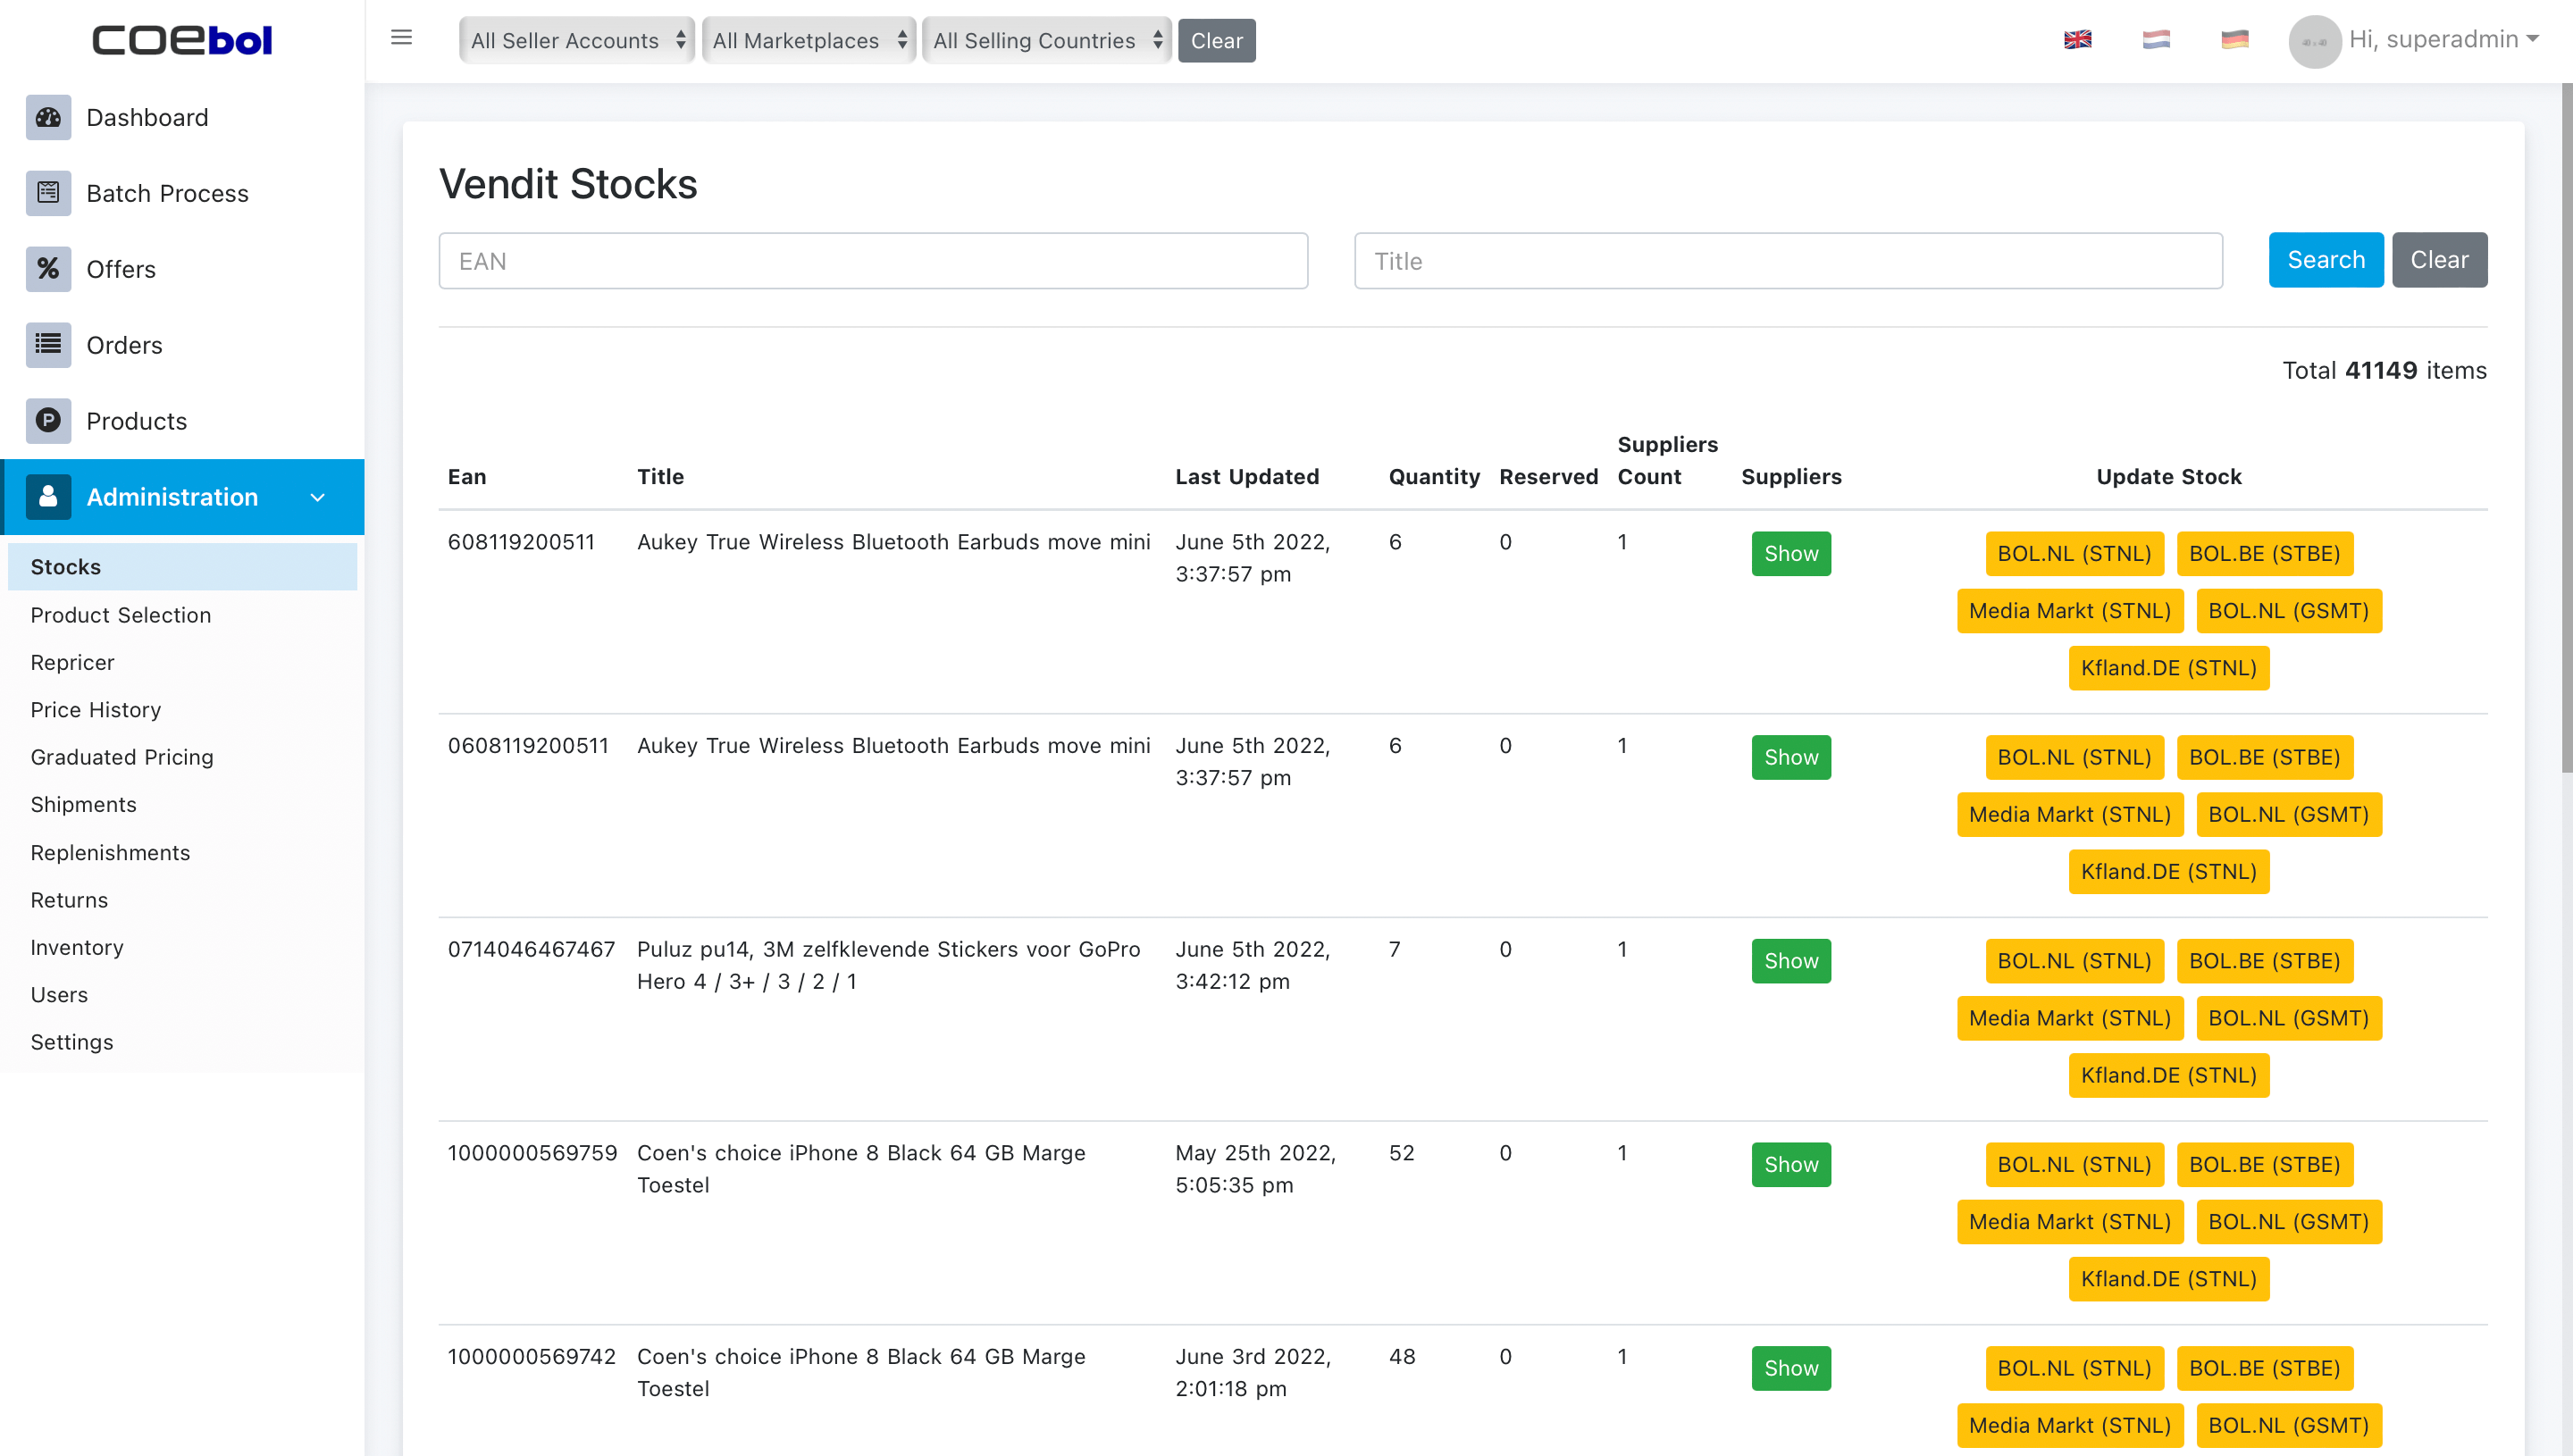Switch language to Dutch flag
The image size is (2573, 1456).
[2156, 40]
